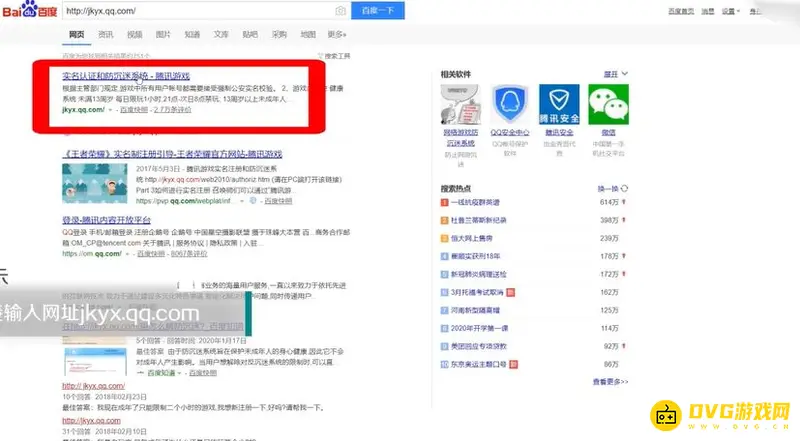Click 换一换 to refresh hot searches
The height and width of the screenshot is (441, 800).
tap(608, 188)
